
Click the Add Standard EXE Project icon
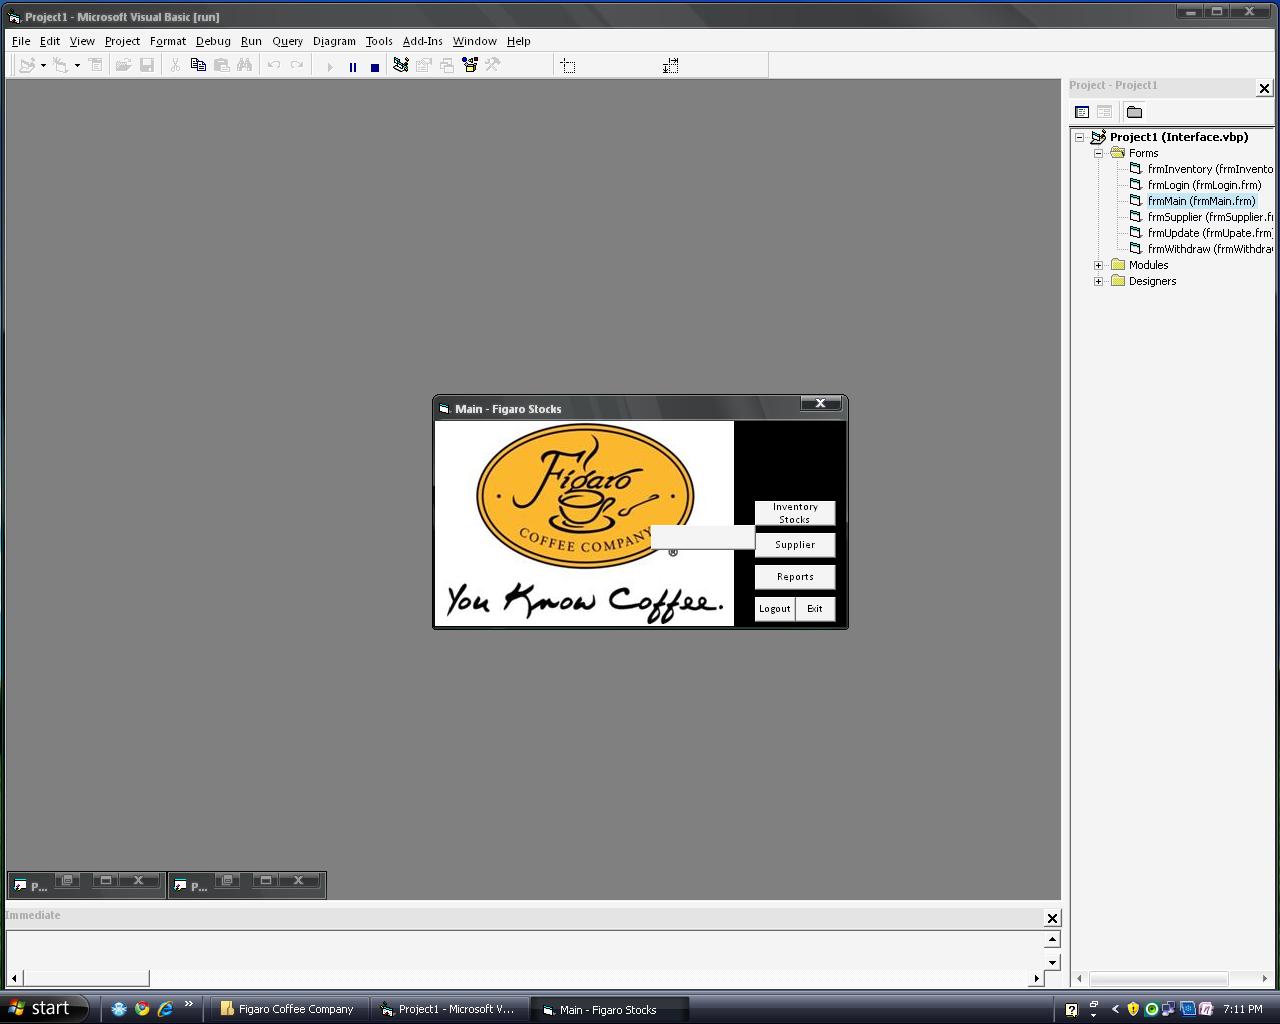coord(27,65)
